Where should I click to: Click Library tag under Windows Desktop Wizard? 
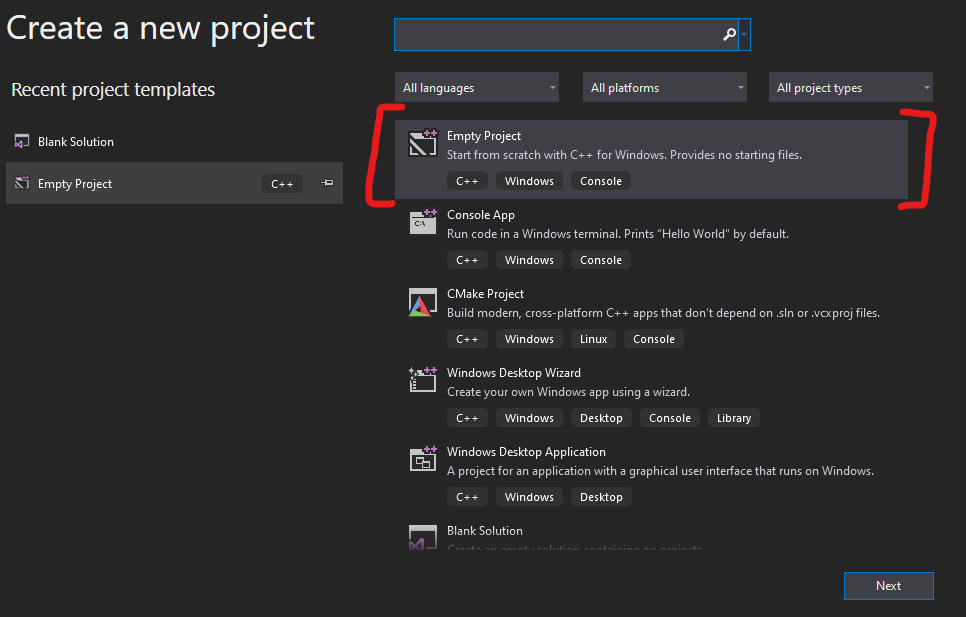click(x=734, y=417)
